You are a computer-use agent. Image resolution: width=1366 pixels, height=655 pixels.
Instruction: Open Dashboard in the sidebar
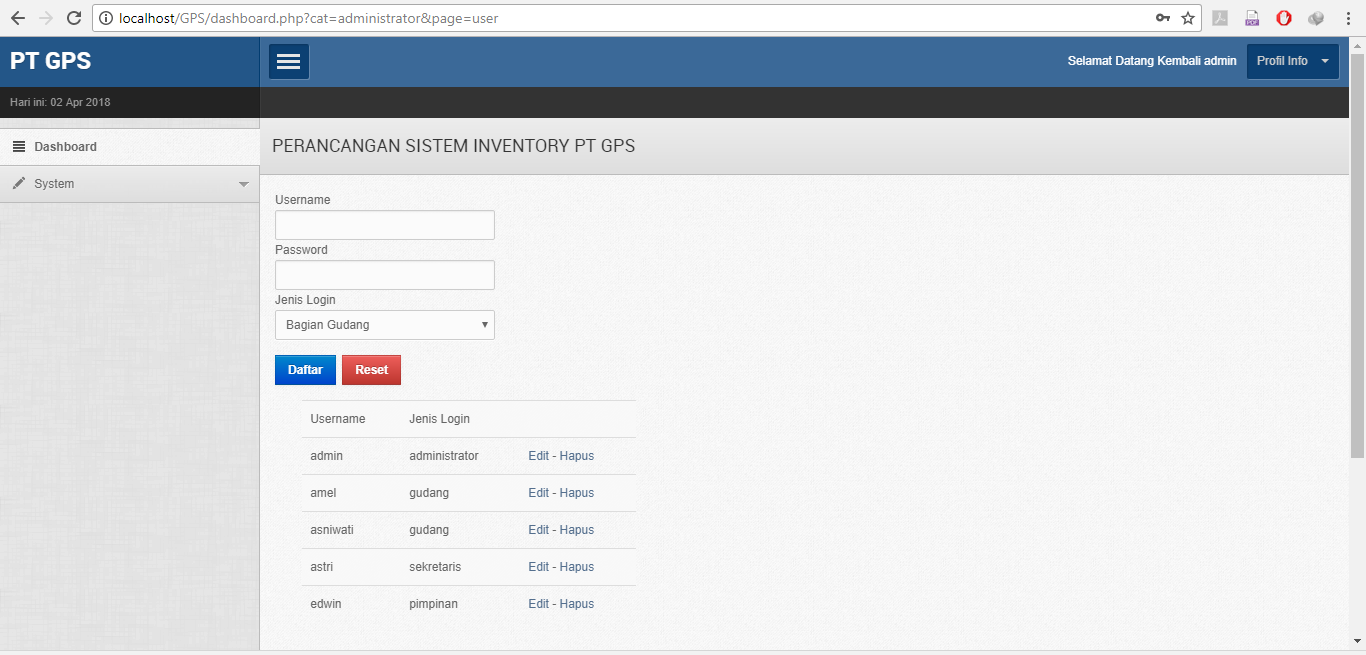(65, 147)
